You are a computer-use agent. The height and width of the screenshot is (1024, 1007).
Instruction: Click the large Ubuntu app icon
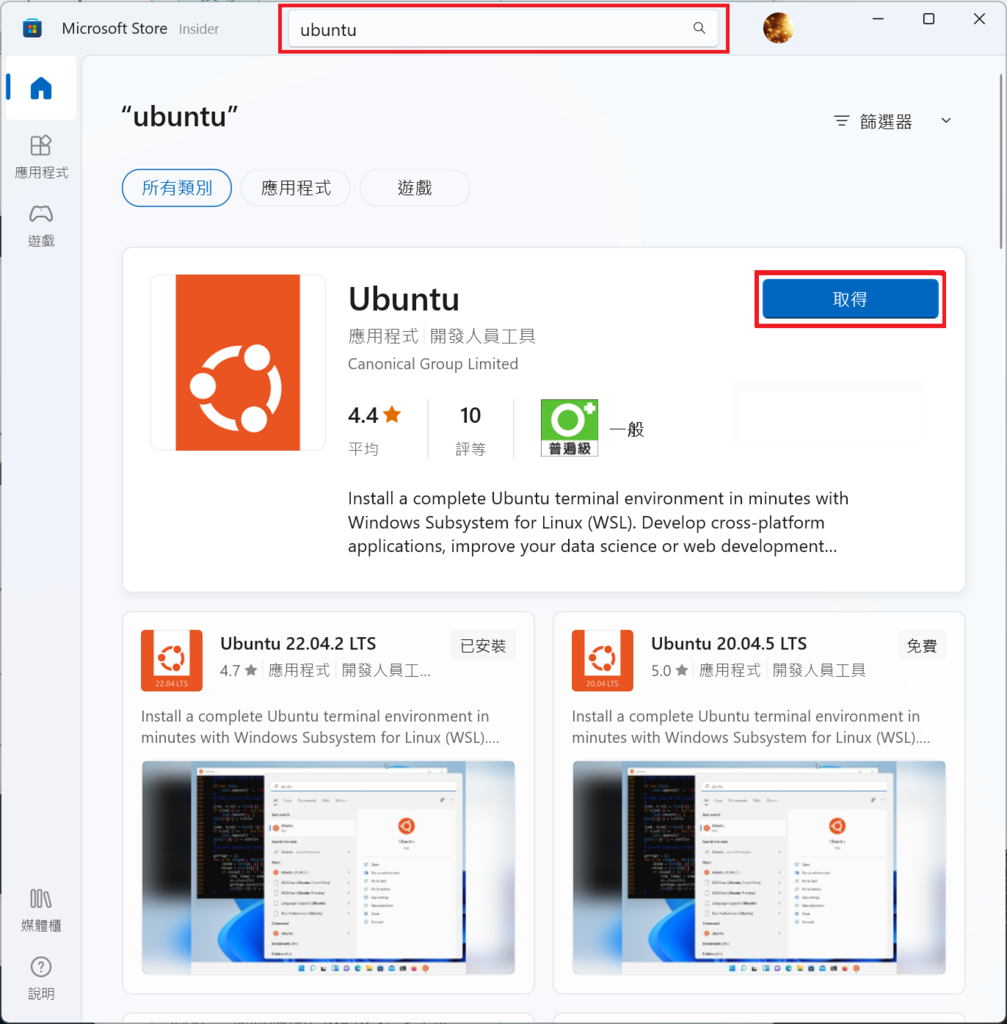pos(238,362)
